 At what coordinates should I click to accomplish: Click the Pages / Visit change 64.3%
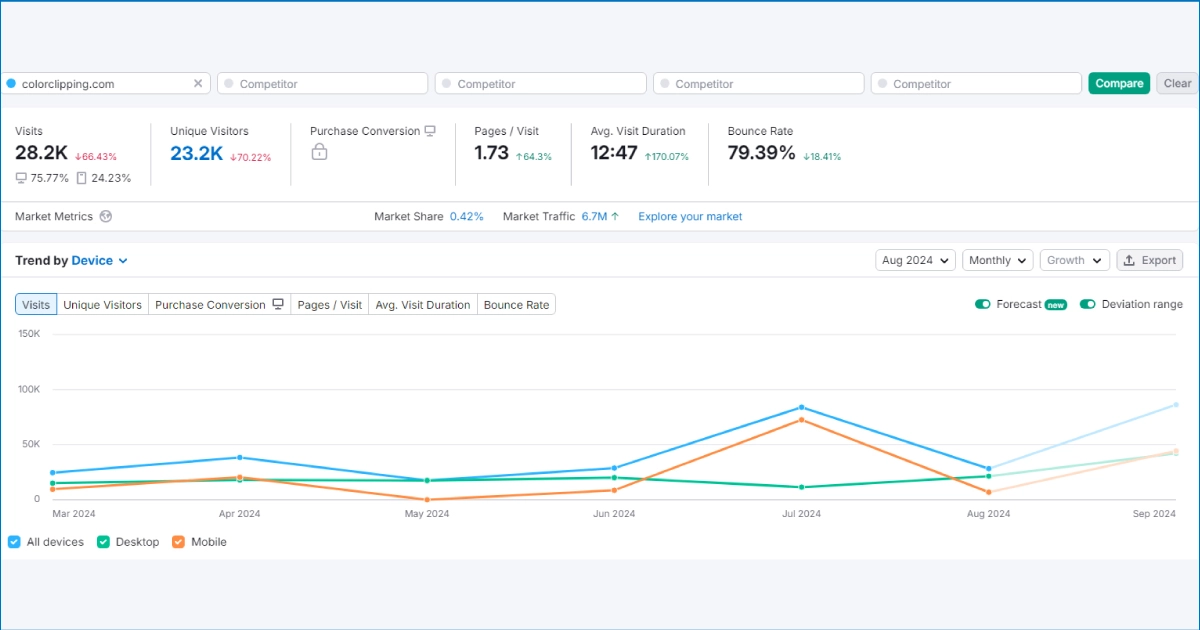534,157
